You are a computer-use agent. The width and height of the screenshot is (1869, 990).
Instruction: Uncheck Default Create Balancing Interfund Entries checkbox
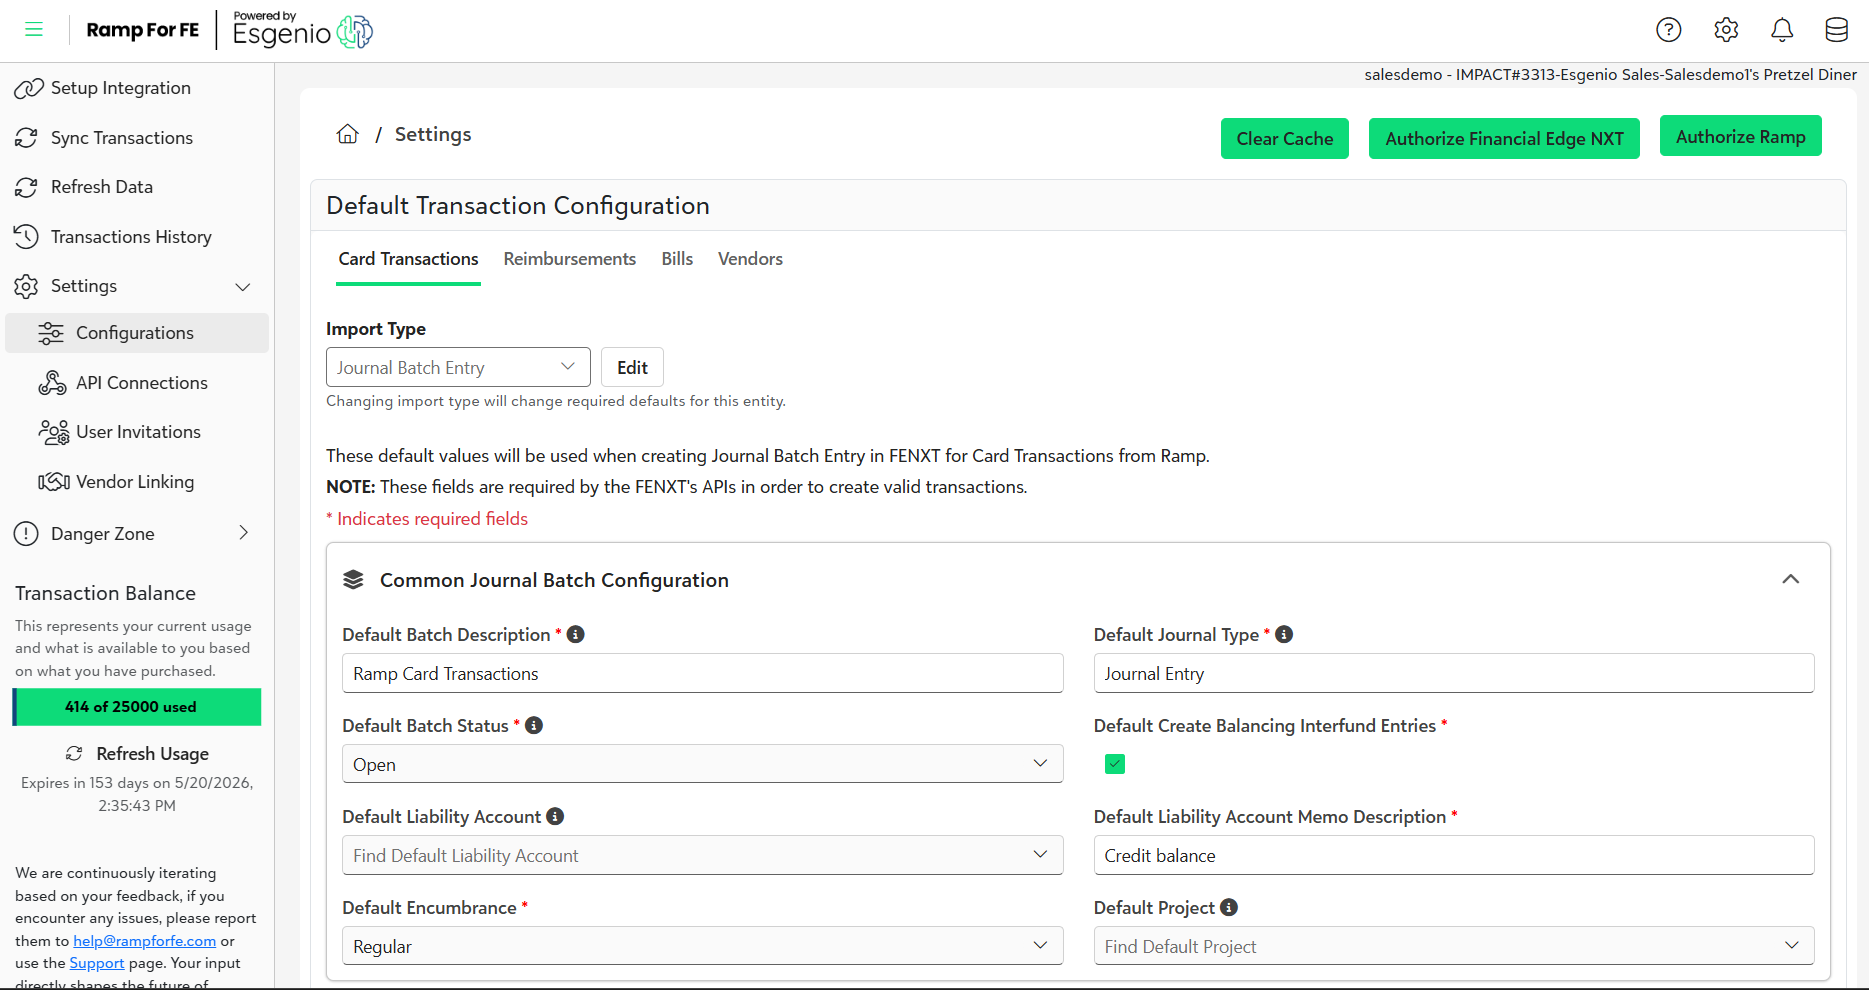click(1115, 764)
